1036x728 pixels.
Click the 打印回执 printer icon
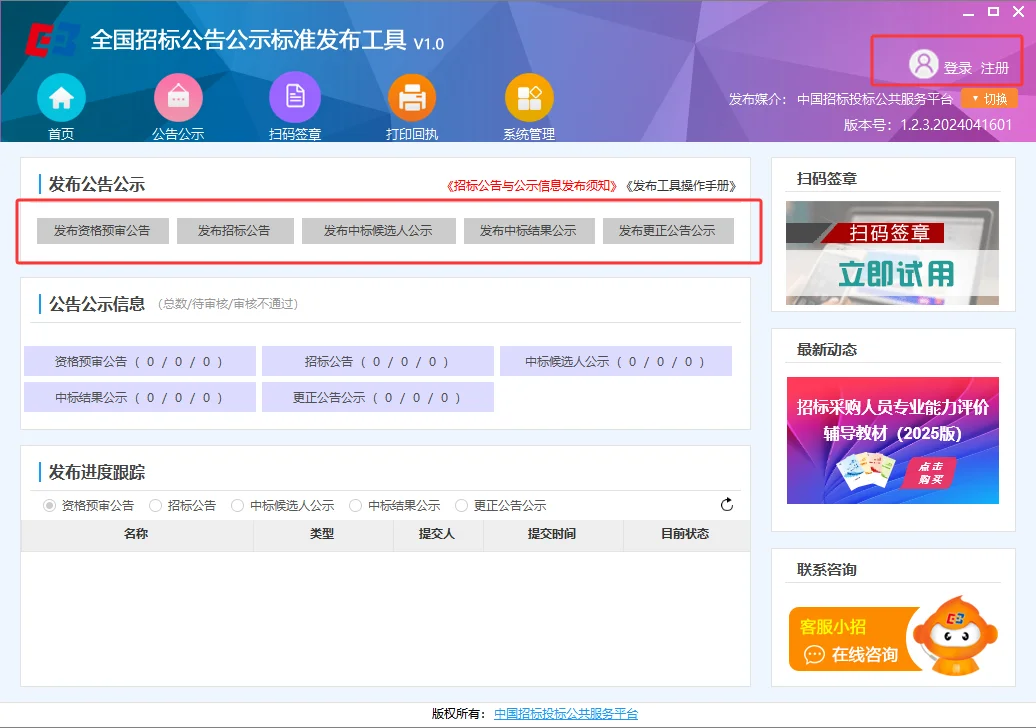[x=411, y=96]
